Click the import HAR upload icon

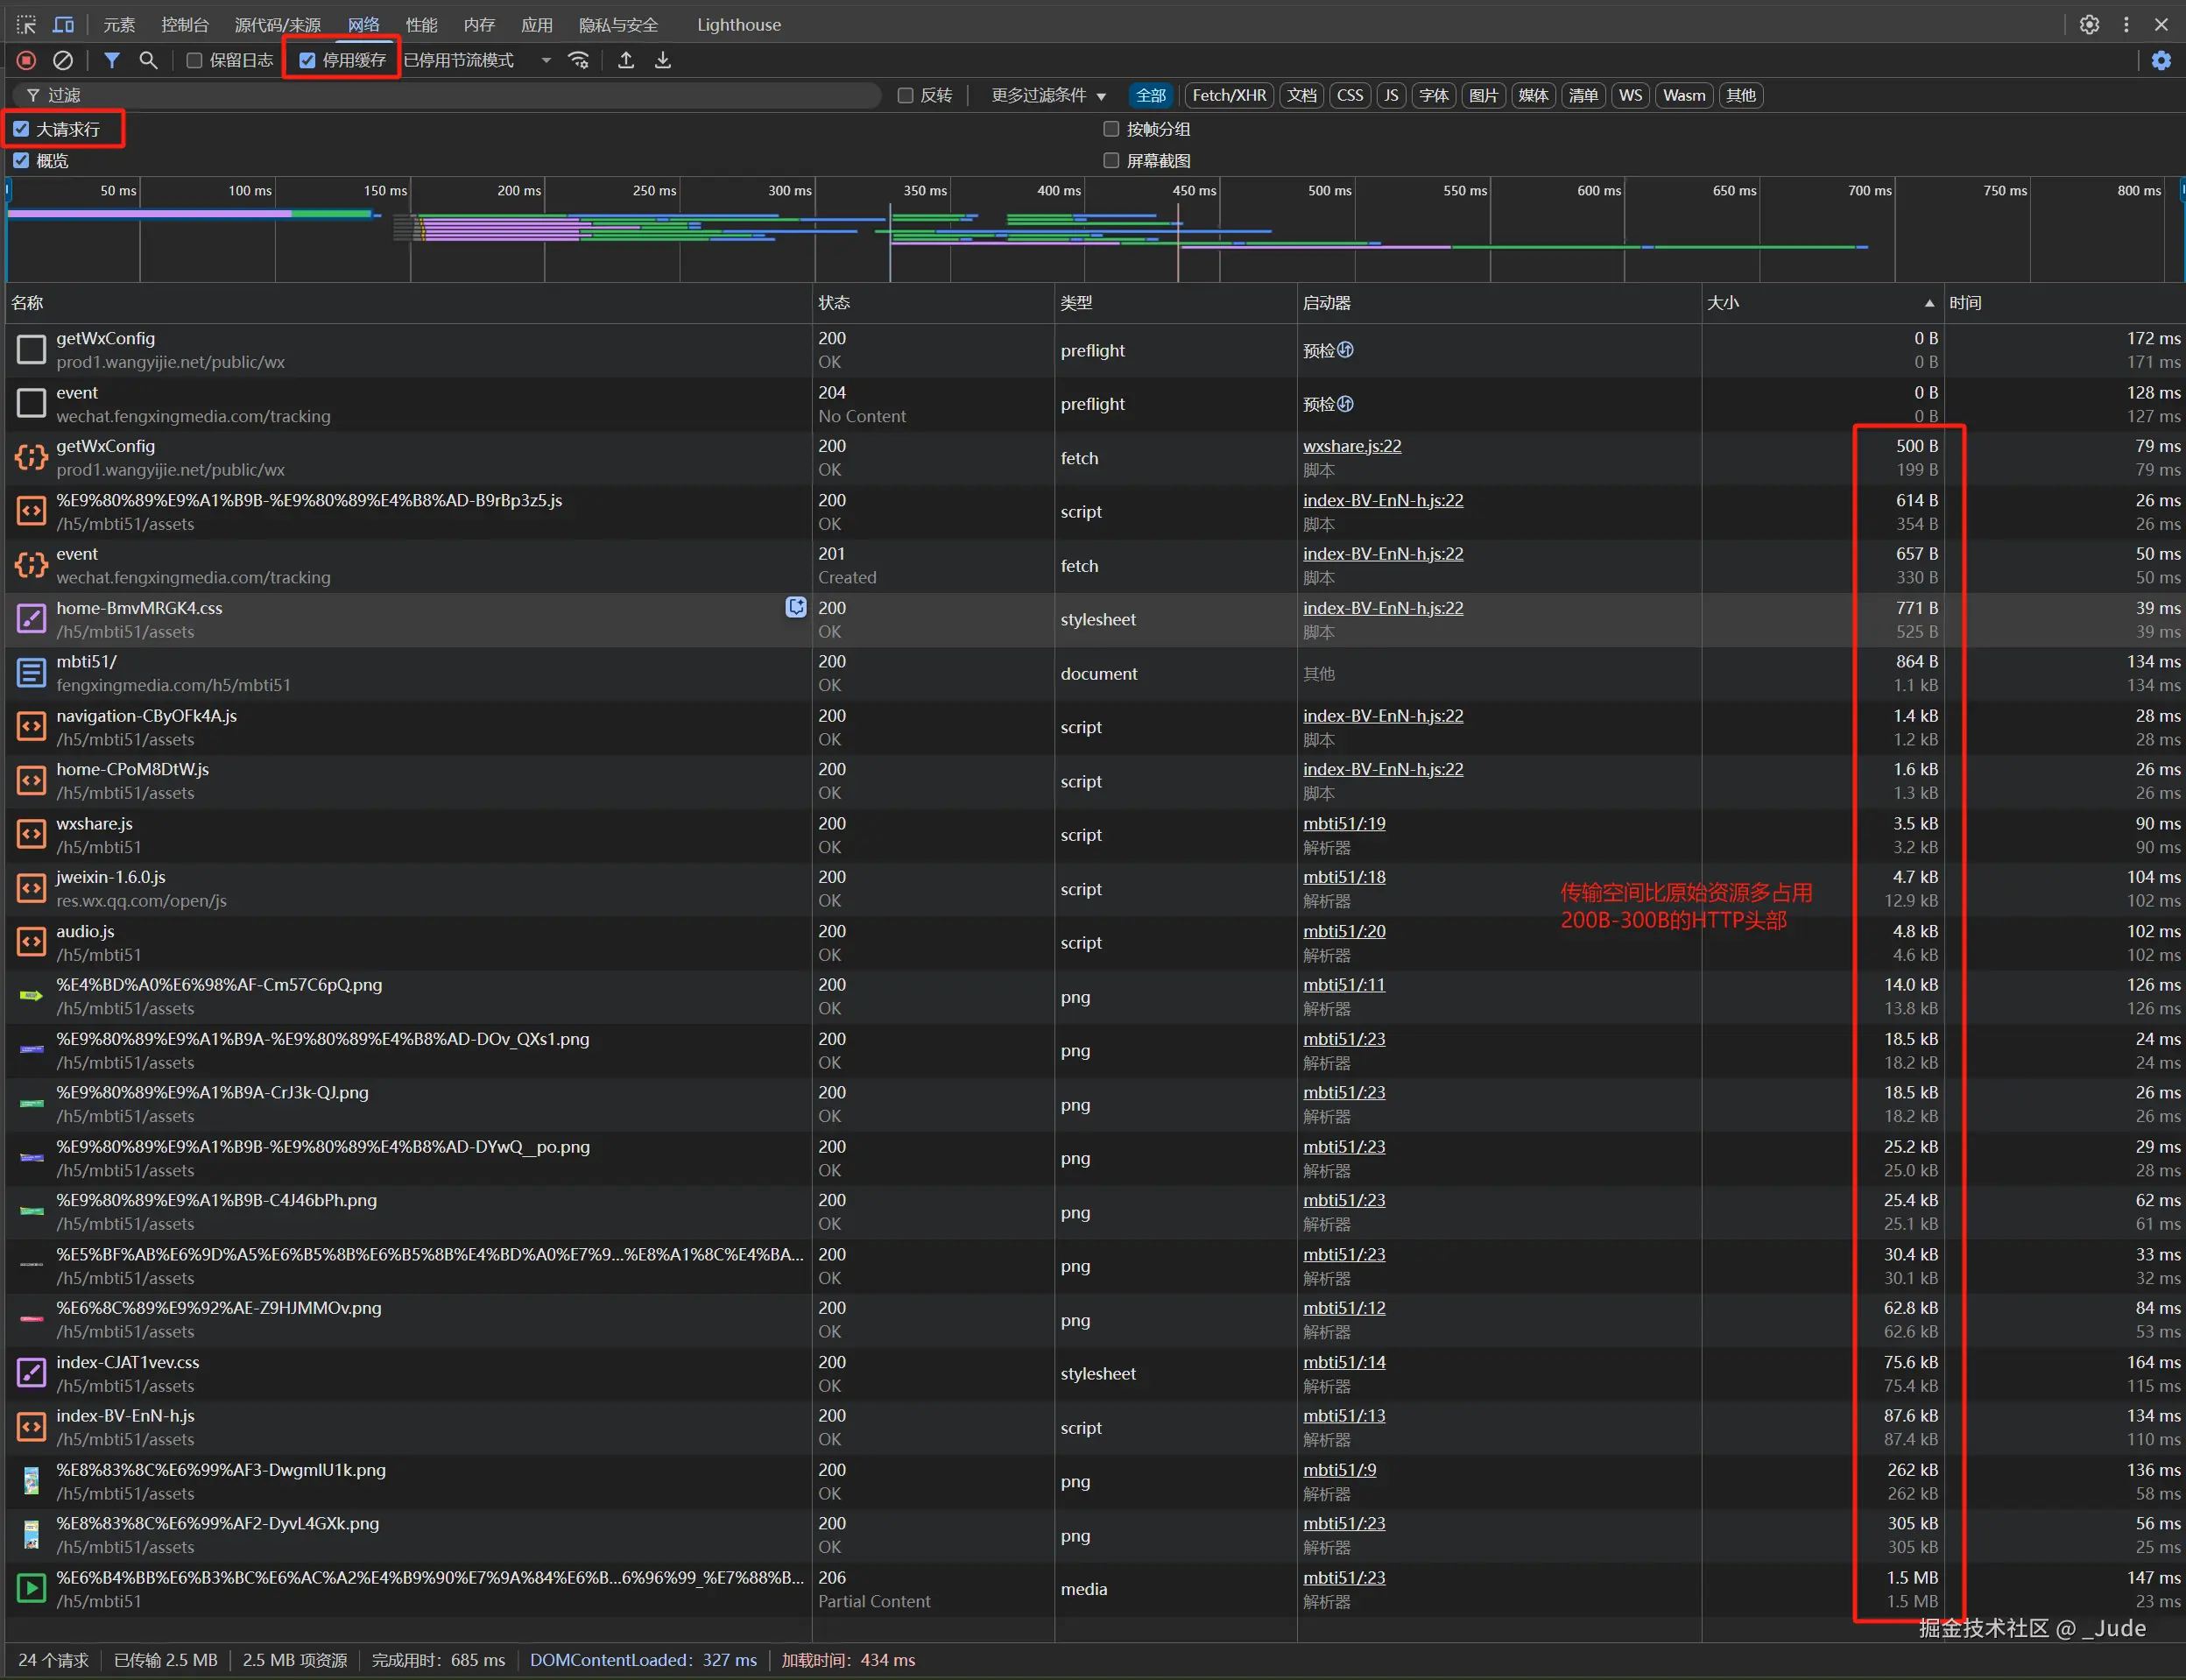[x=626, y=61]
